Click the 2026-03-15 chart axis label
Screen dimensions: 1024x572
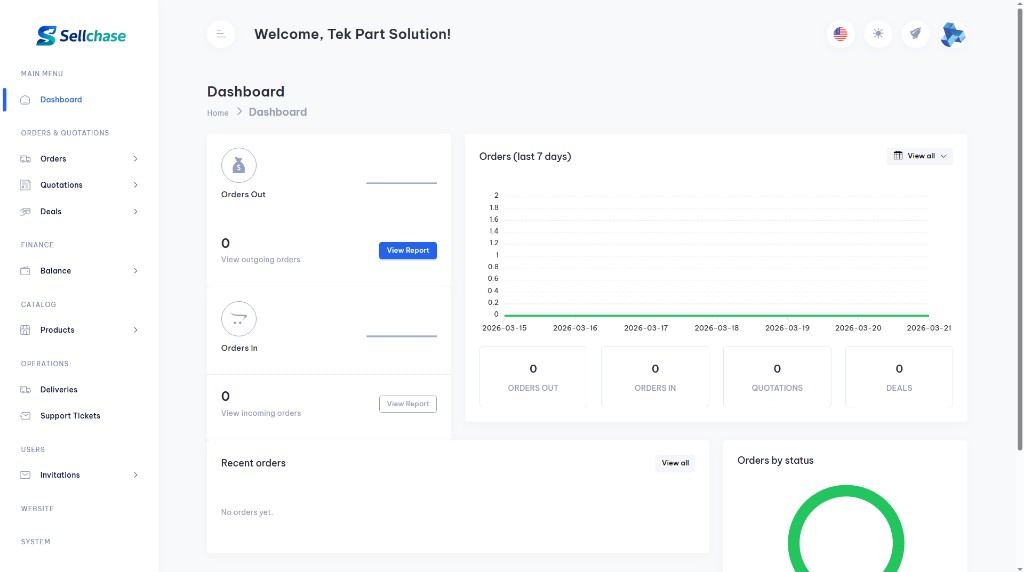click(504, 328)
